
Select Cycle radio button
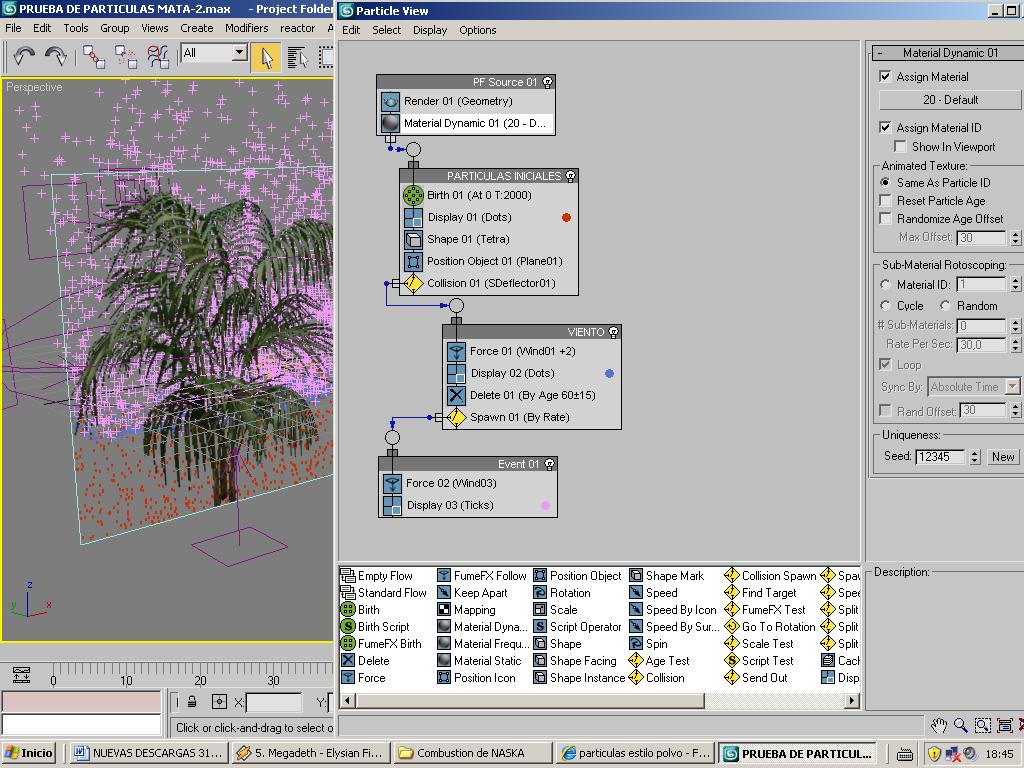tap(885, 305)
